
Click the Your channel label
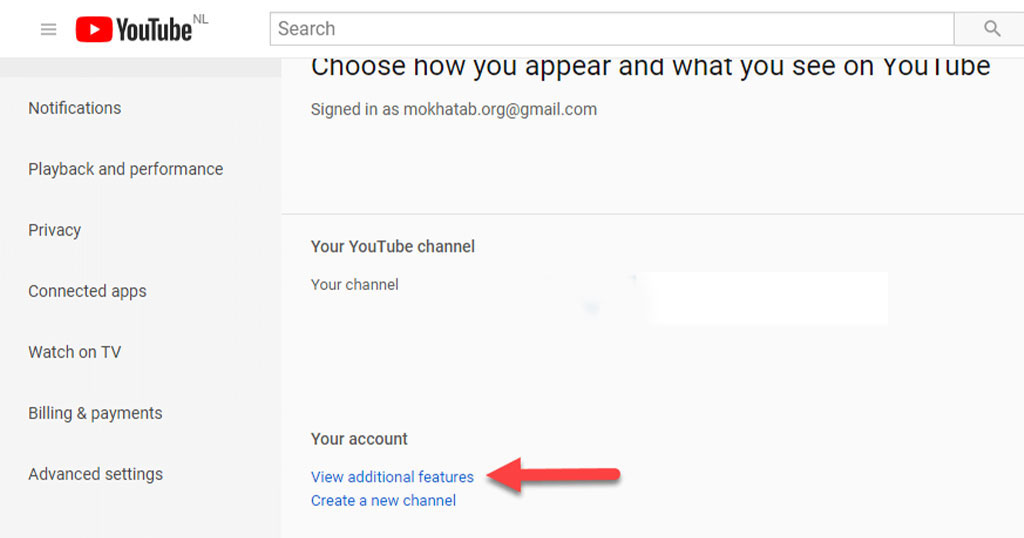[x=355, y=285]
